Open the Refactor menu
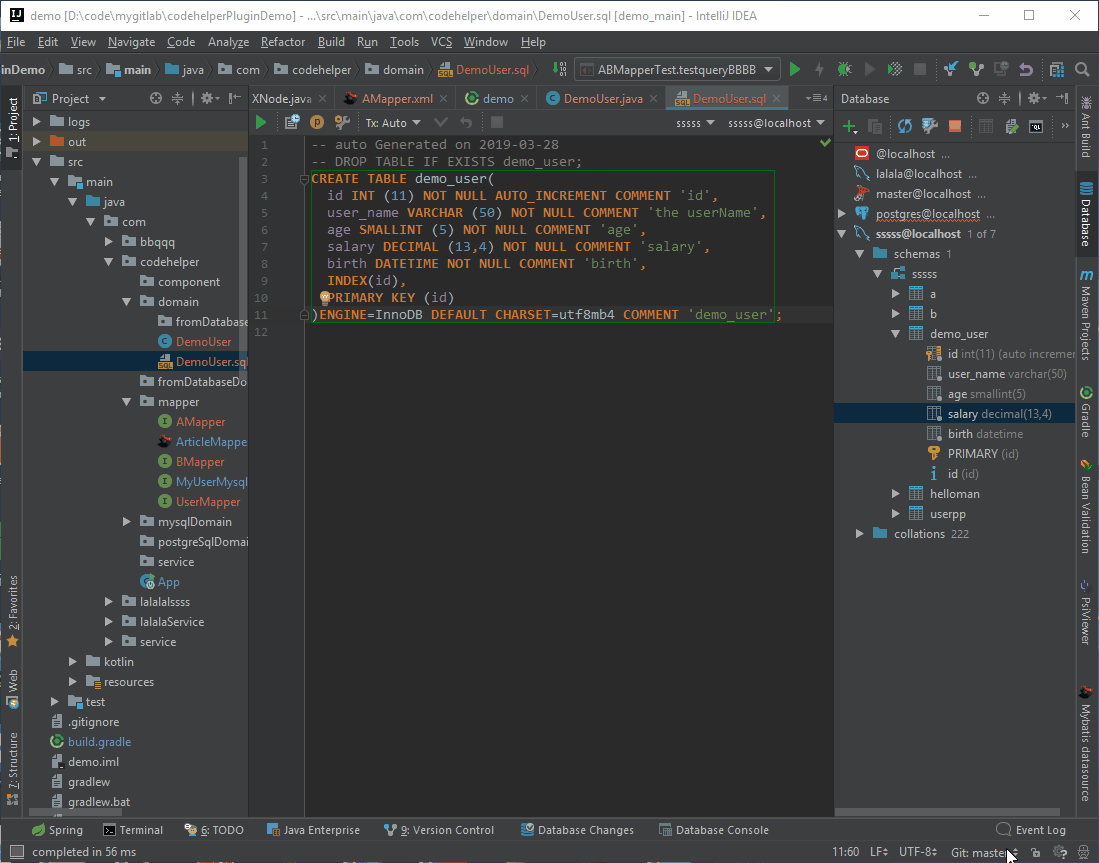Image resolution: width=1099 pixels, height=863 pixels. [283, 42]
